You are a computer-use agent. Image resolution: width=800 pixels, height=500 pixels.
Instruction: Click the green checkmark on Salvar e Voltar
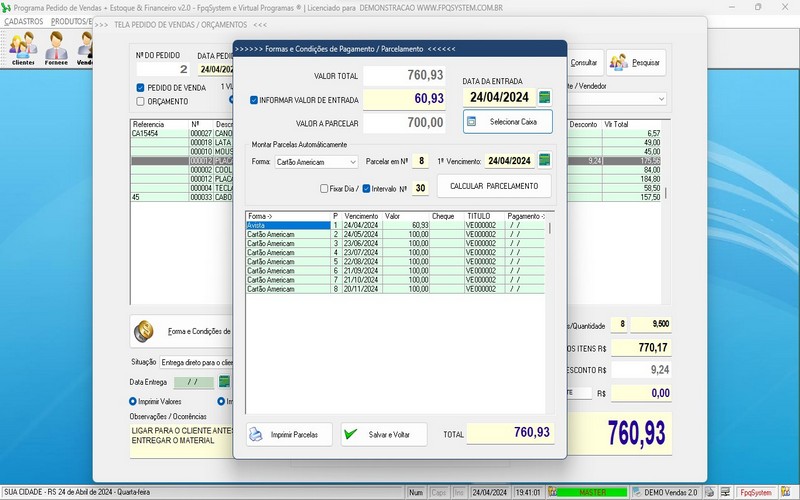point(350,435)
